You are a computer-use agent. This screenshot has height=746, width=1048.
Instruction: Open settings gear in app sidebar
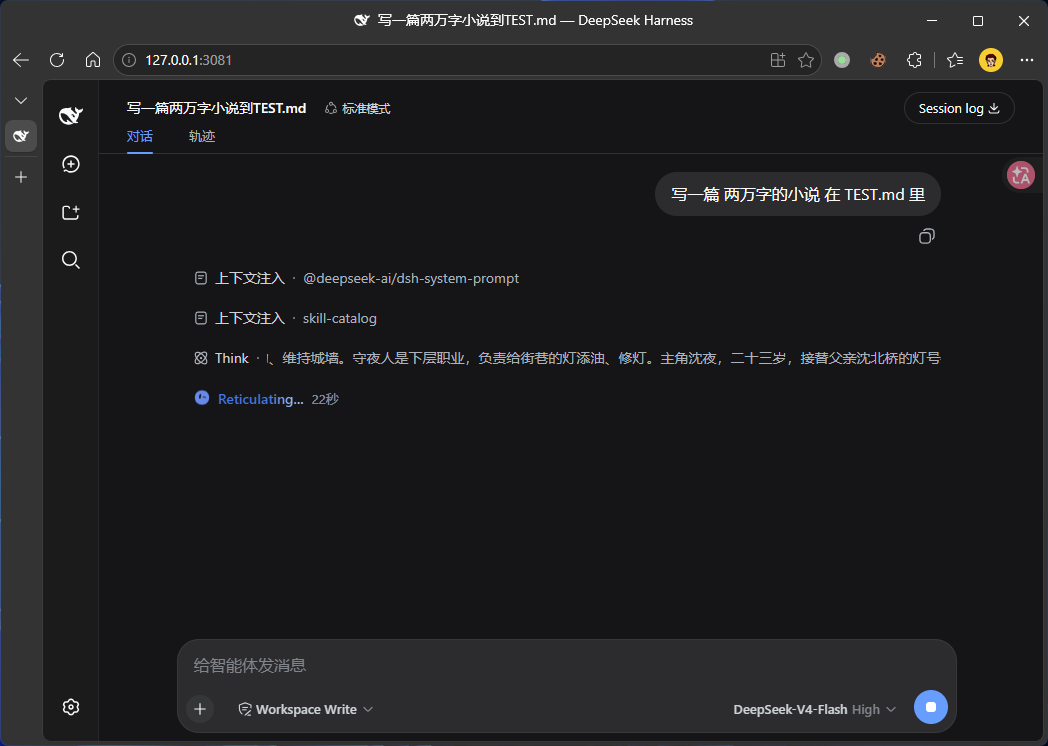click(71, 707)
